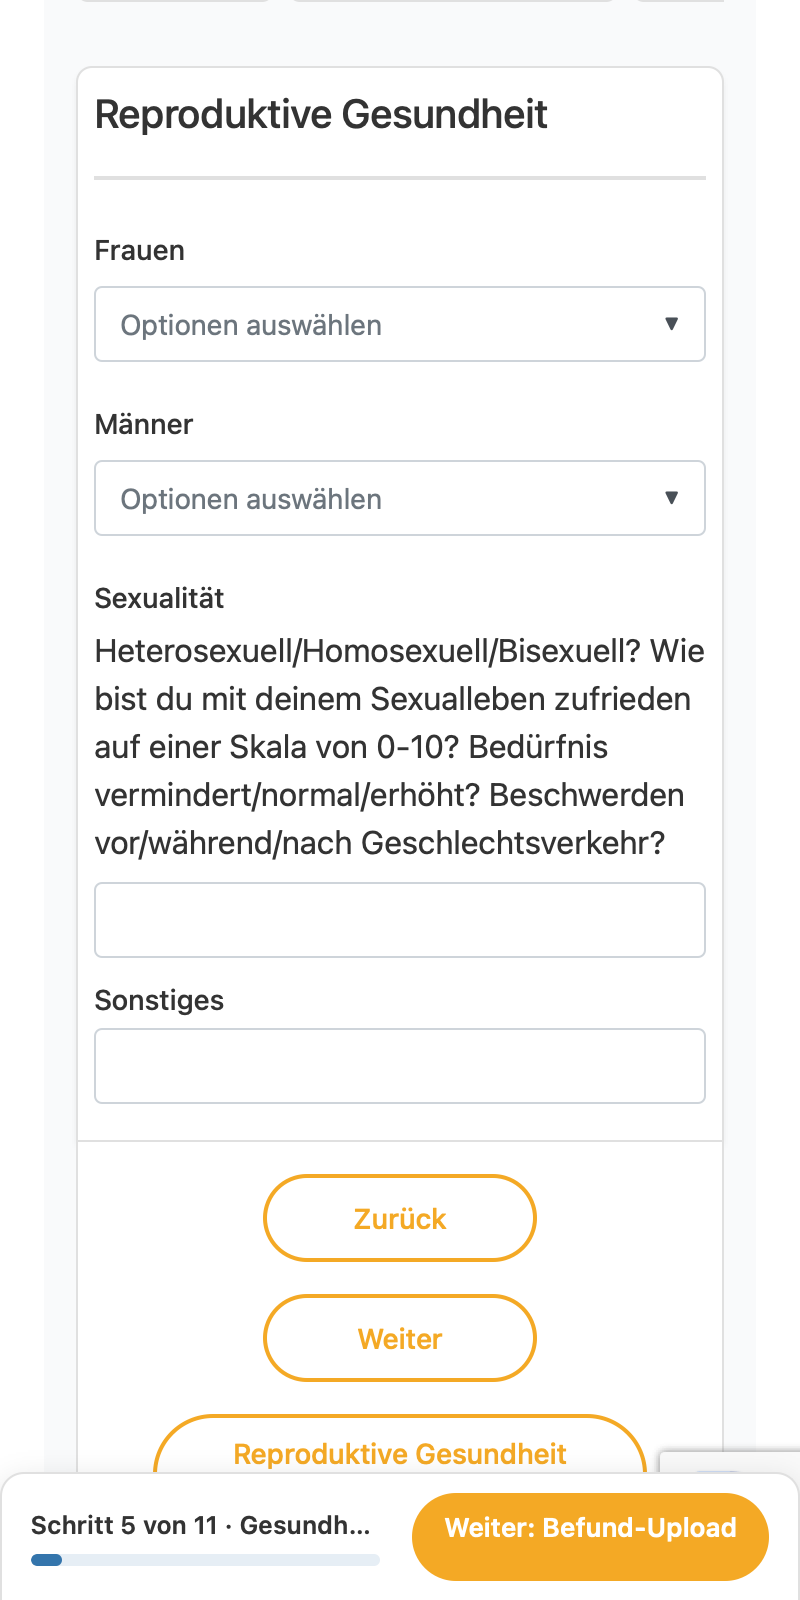
Task: Focus the Sonstiges text field
Action: 400,1066
